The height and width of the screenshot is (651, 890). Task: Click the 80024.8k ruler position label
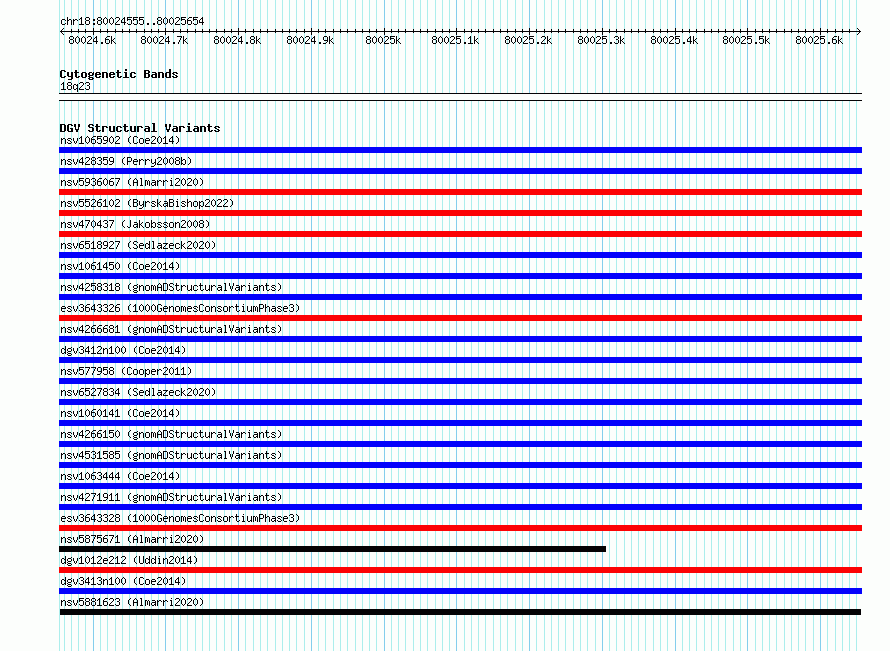[237, 40]
